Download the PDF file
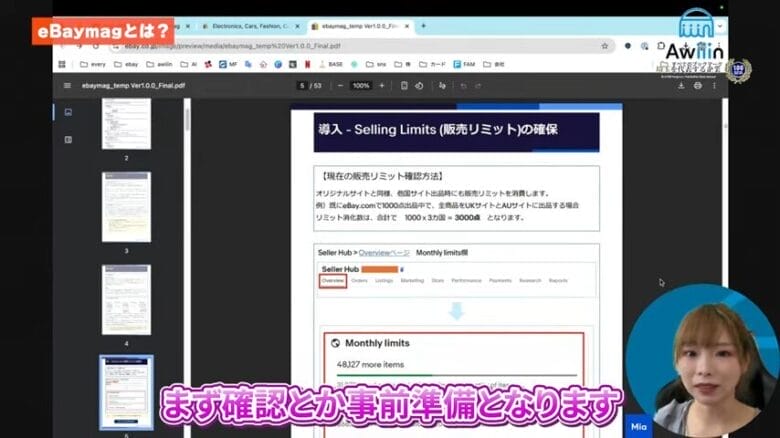This screenshot has height=438, width=780. coord(681,86)
